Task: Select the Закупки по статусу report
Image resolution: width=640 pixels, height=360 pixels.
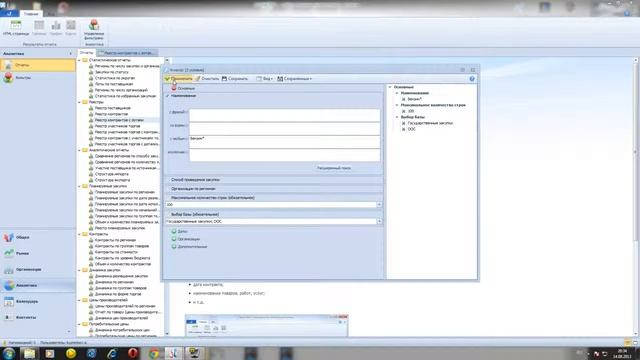Action: coord(111,72)
